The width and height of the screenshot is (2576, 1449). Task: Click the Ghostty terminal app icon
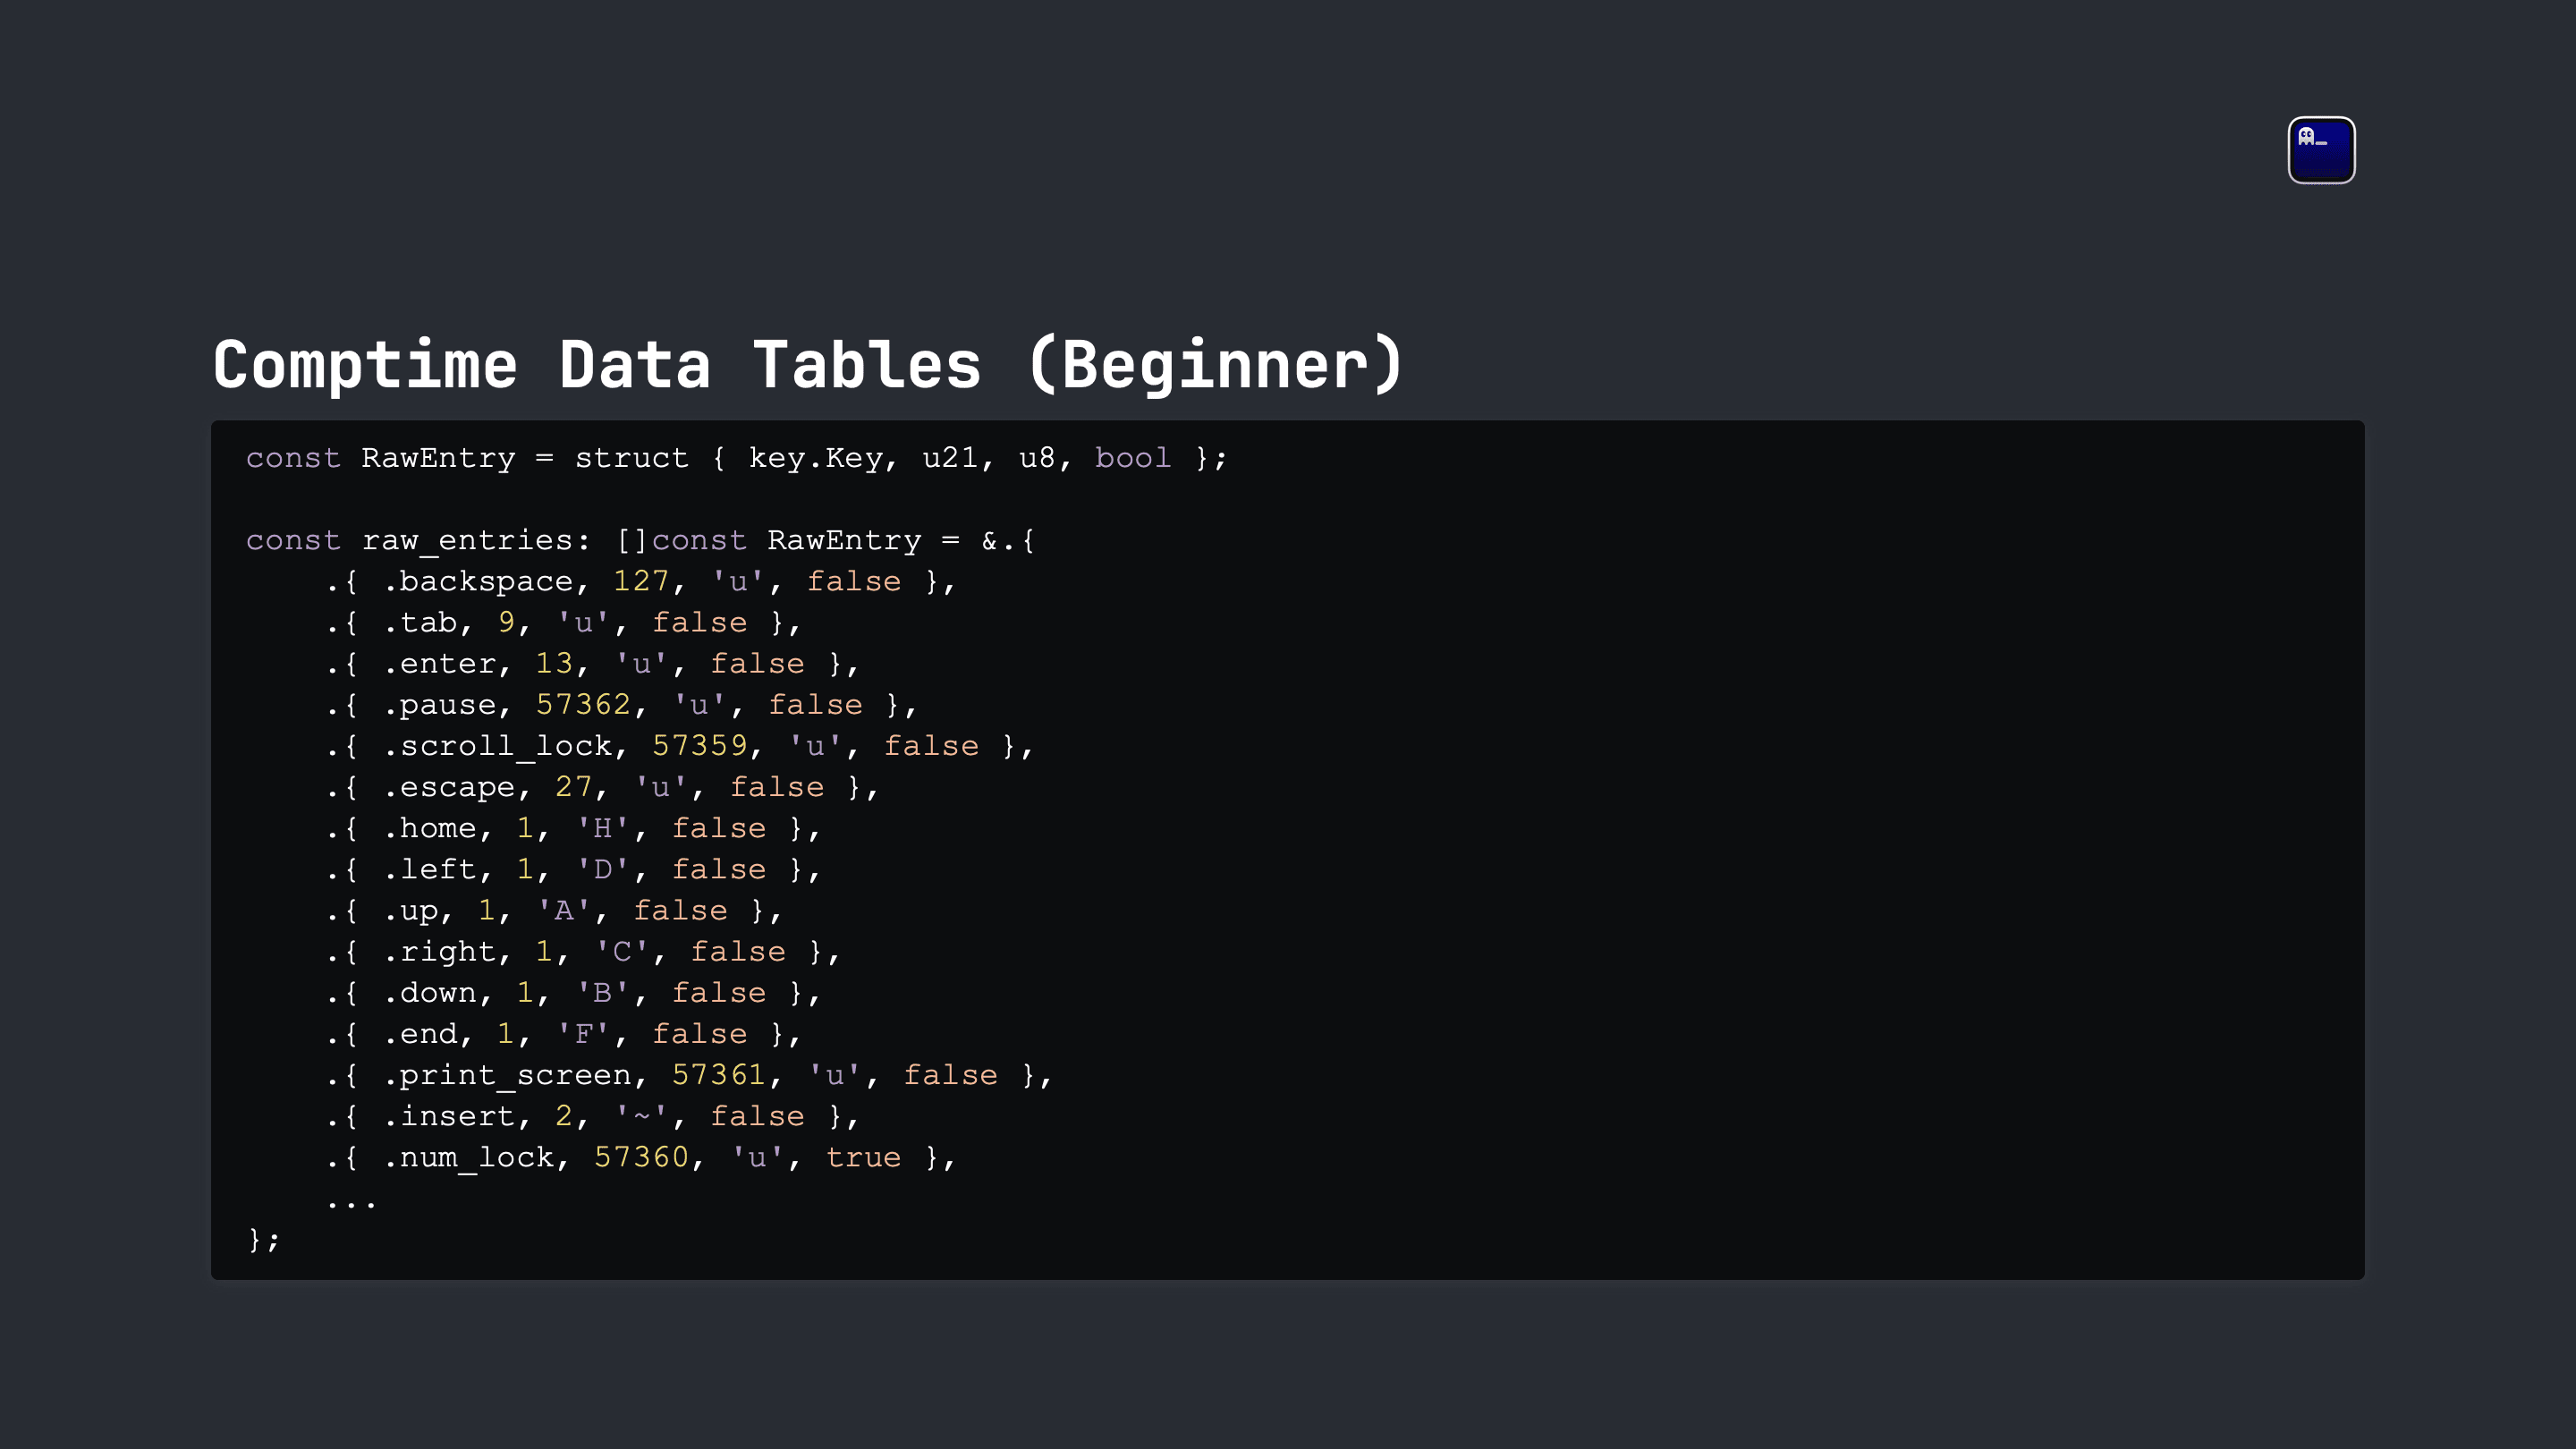[2321, 150]
